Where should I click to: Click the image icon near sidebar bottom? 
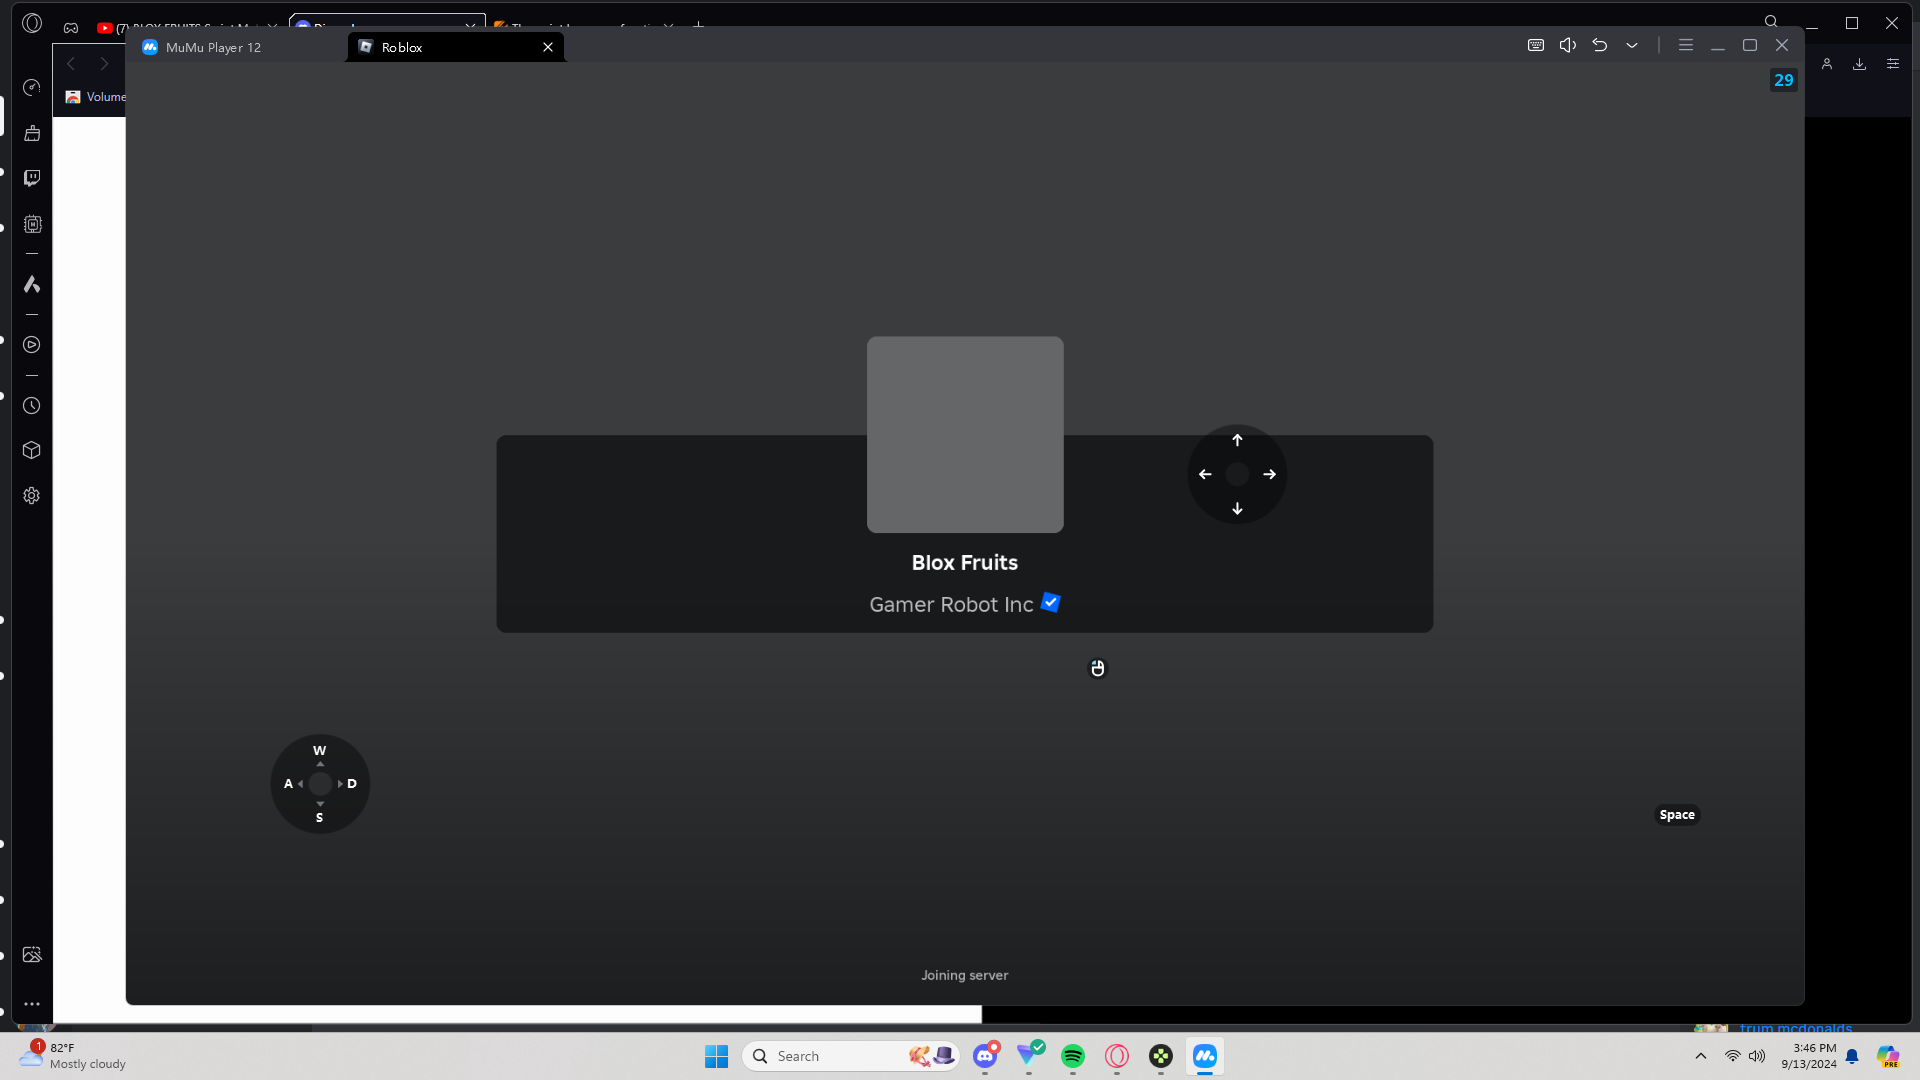pos(32,955)
